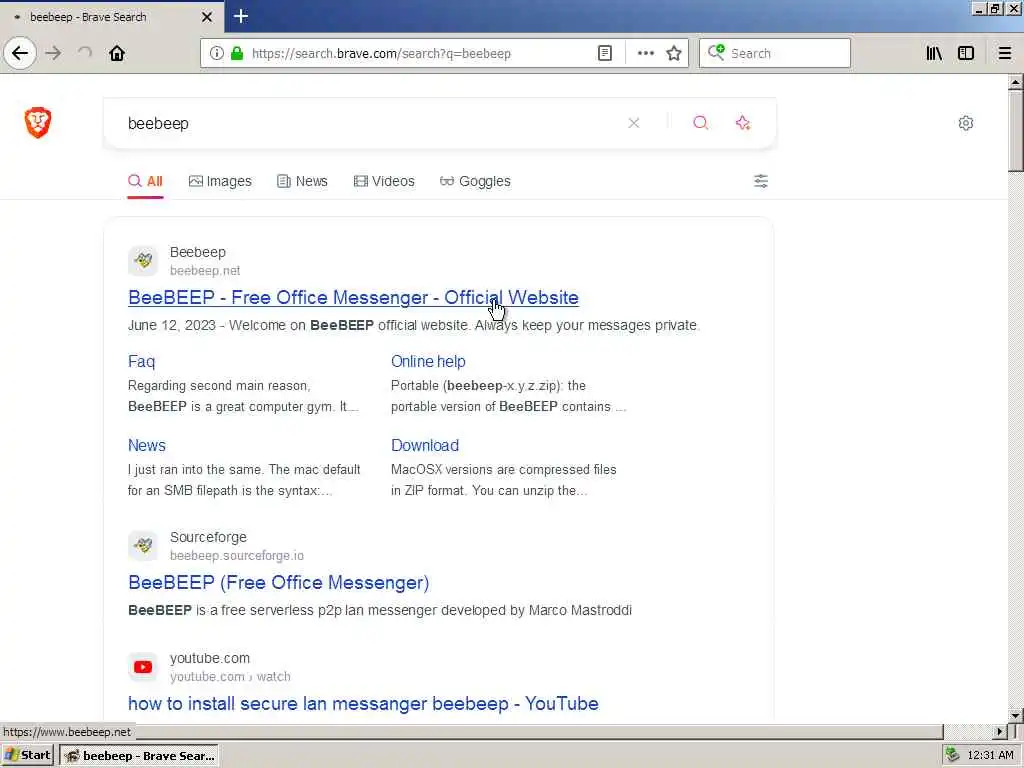Click the Brave lion logo
Image resolution: width=1024 pixels, height=768 pixels.
coord(38,122)
